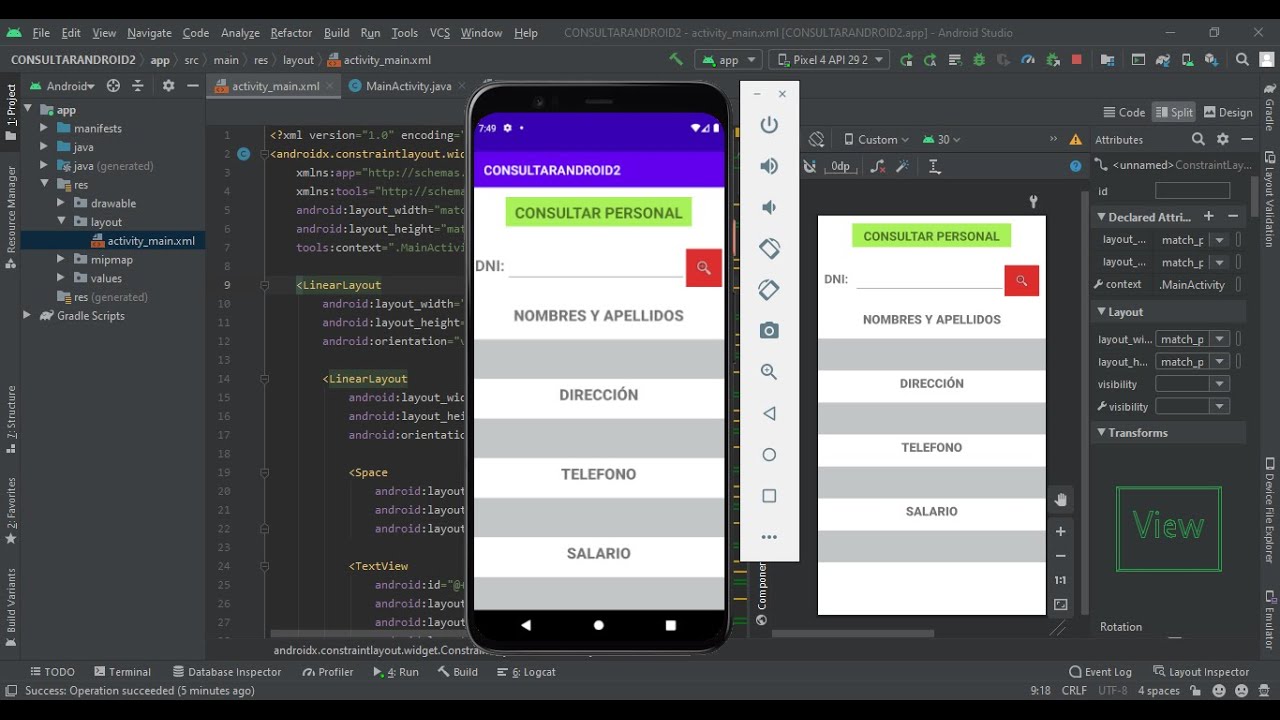Collapse the Declared Attributes section
Viewport: 1280px width, 720px height.
[x=1102, y=217]
